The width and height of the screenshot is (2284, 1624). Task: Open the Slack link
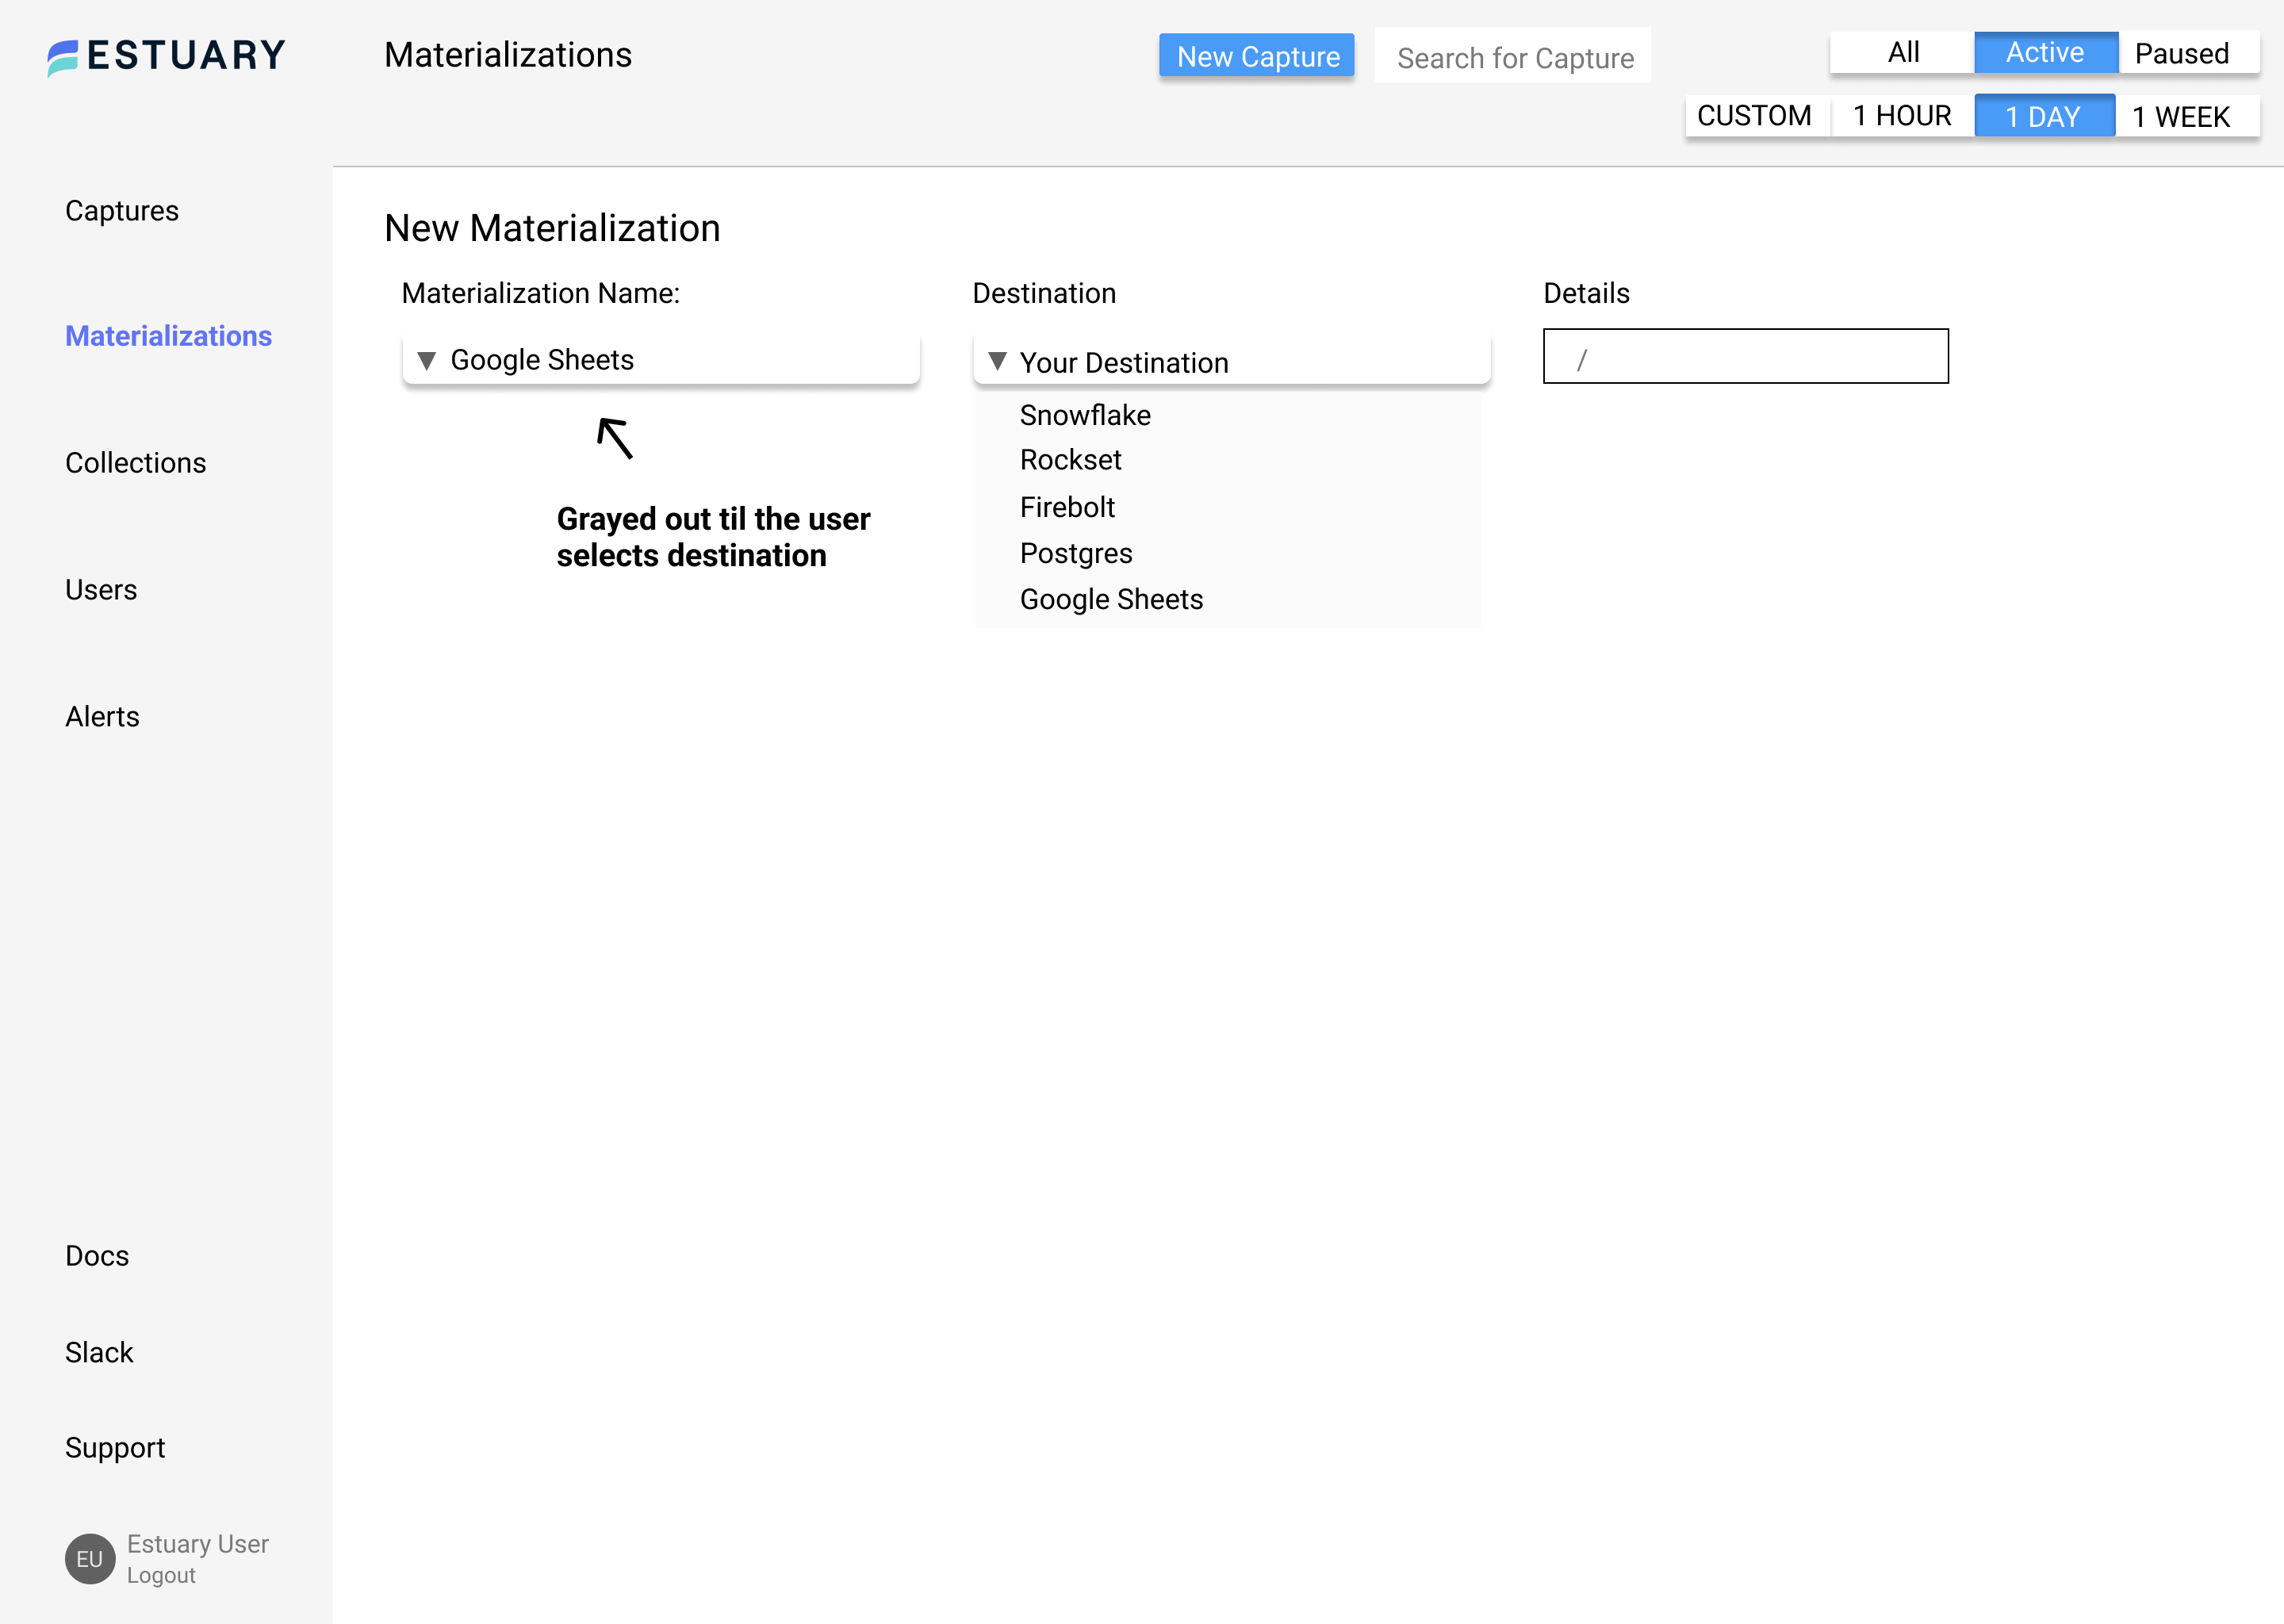click(x=99, y=1352)
